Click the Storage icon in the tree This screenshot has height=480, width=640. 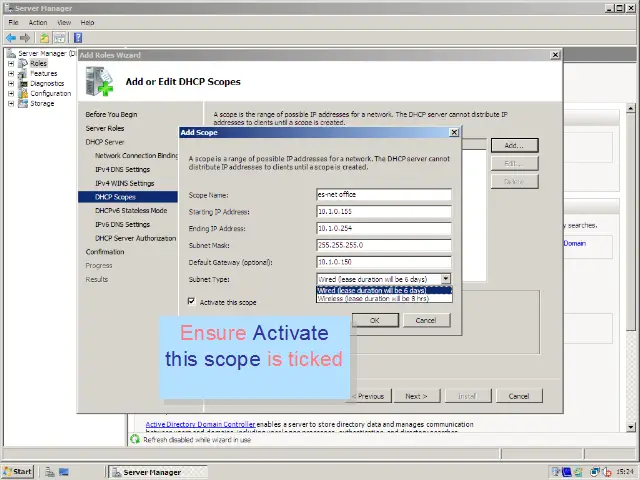[x=23, y=103]
